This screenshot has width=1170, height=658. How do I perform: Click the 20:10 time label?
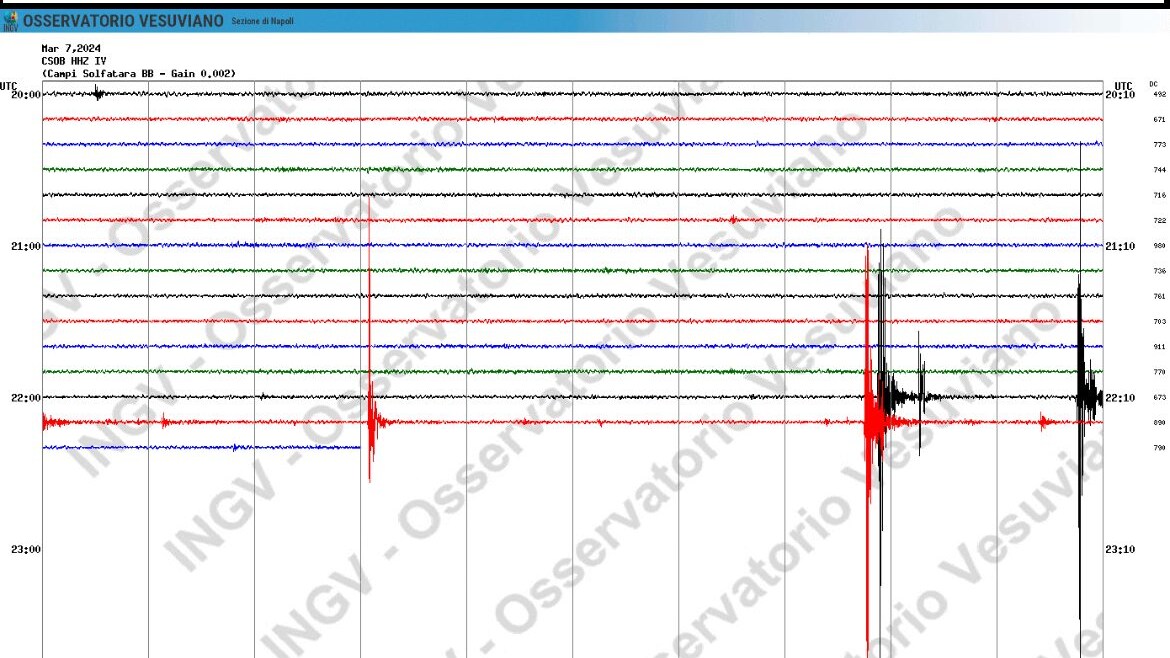tap(1120, 95)
